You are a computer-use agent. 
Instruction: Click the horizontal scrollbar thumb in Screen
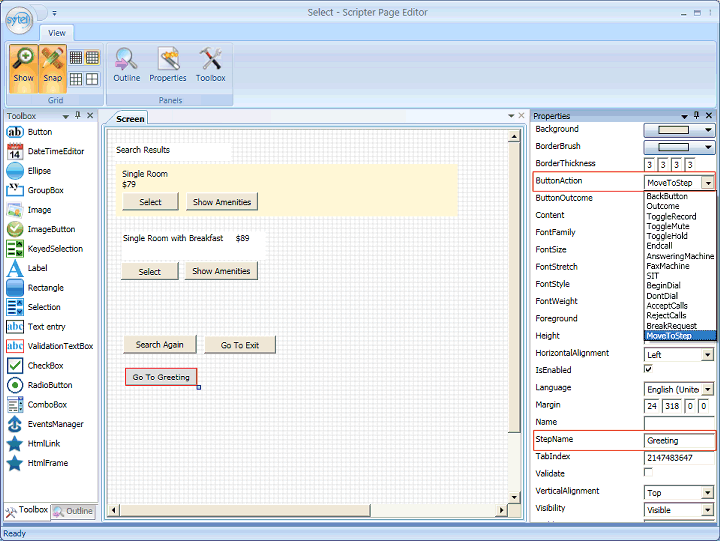pos(245,510)
